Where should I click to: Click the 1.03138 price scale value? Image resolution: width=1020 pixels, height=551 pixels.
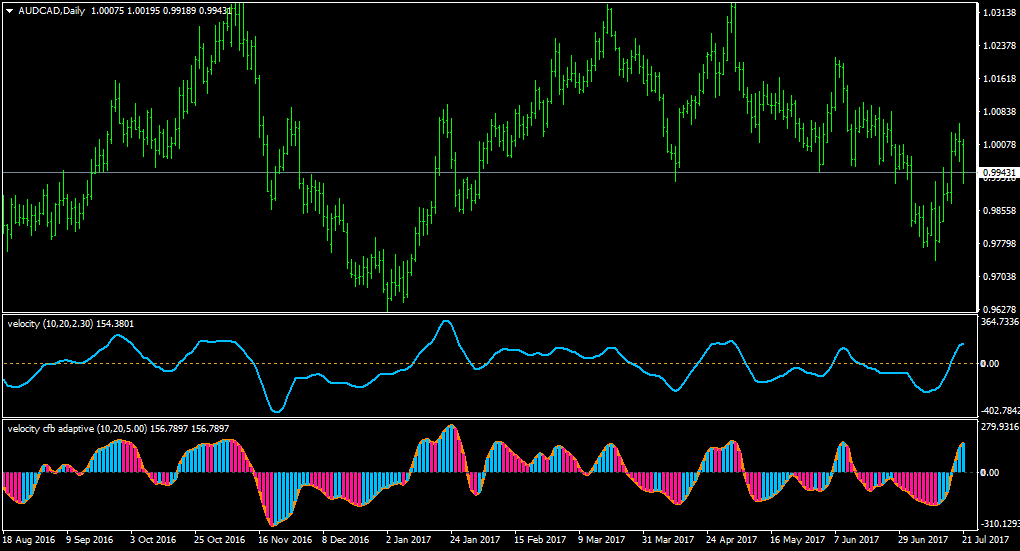[1000, 12]
